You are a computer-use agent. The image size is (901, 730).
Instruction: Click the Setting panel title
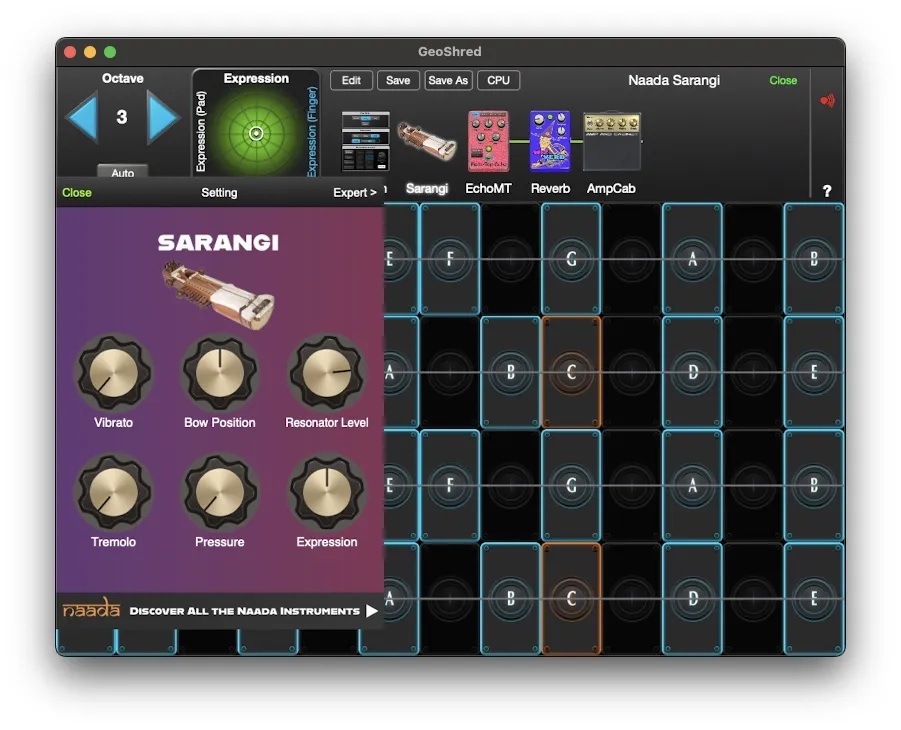(x=219, y=193)
